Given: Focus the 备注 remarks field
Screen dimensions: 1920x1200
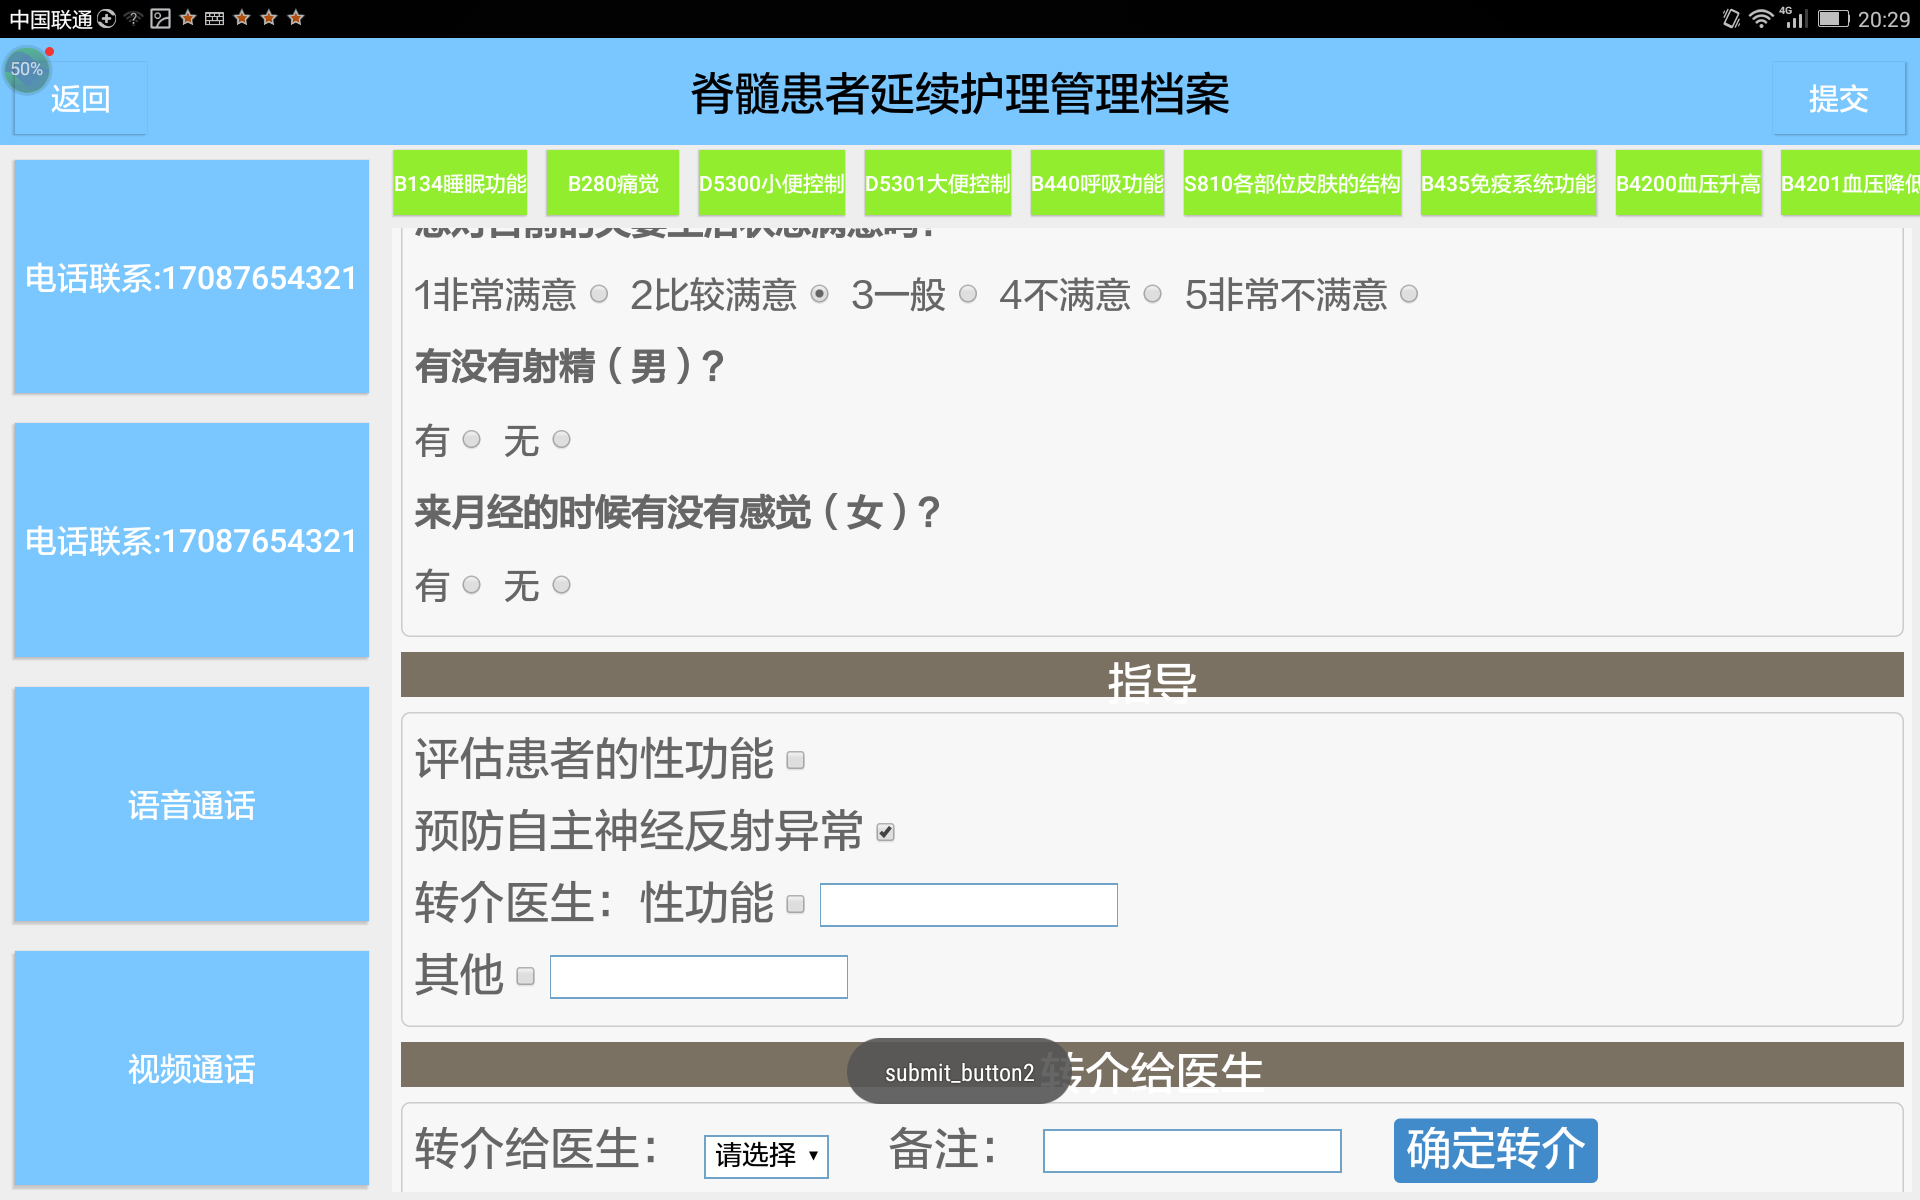Looking at the screenshot, I should (x=1192, y=1151).
